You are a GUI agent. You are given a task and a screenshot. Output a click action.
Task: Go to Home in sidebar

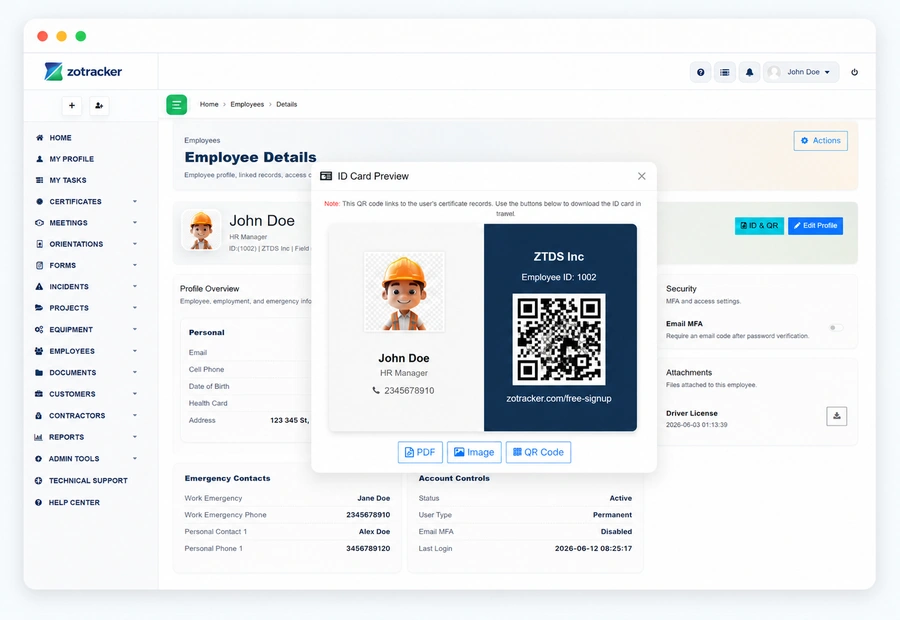click(60, 138)
